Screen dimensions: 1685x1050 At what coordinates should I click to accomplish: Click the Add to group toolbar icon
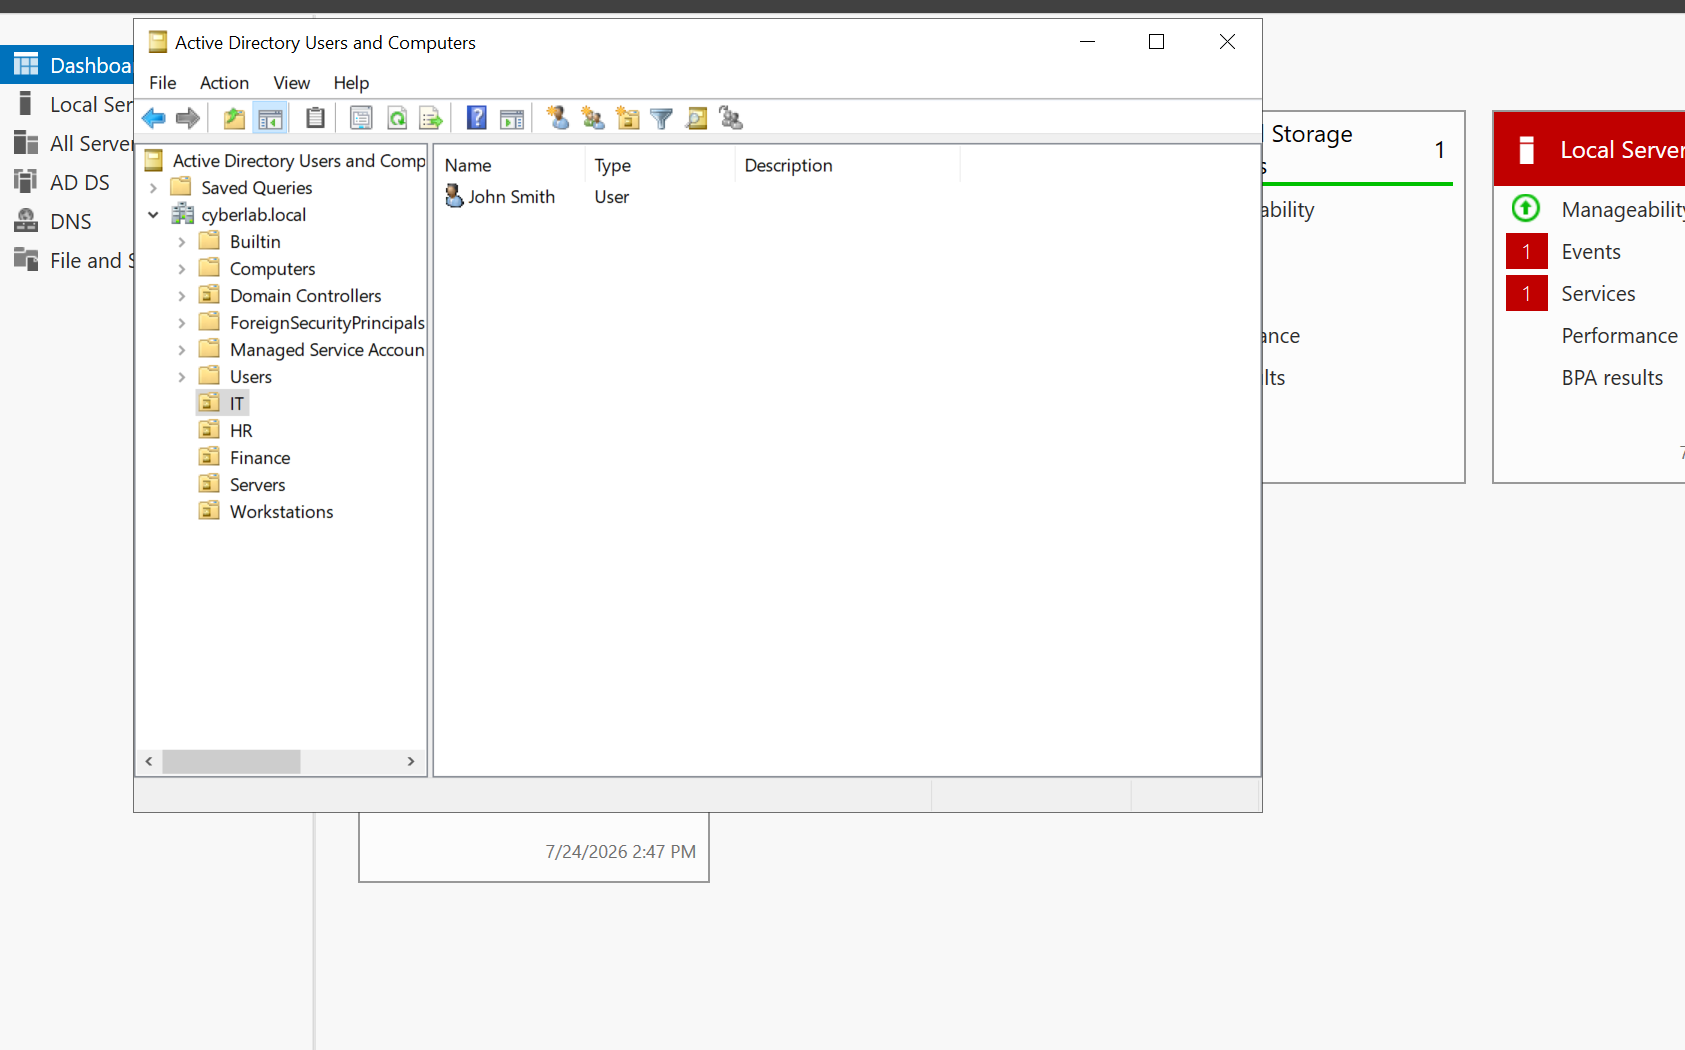pos(731,118)
